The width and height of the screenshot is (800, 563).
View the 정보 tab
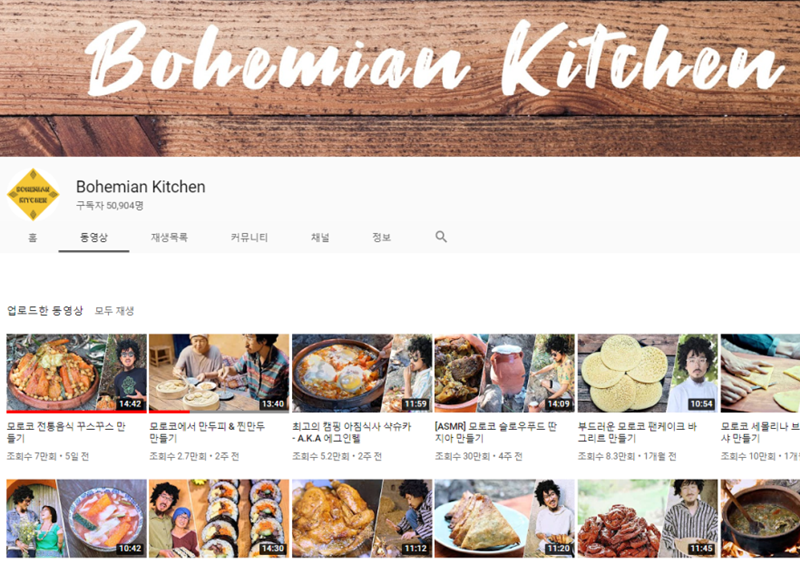click(x=382, y=237)
